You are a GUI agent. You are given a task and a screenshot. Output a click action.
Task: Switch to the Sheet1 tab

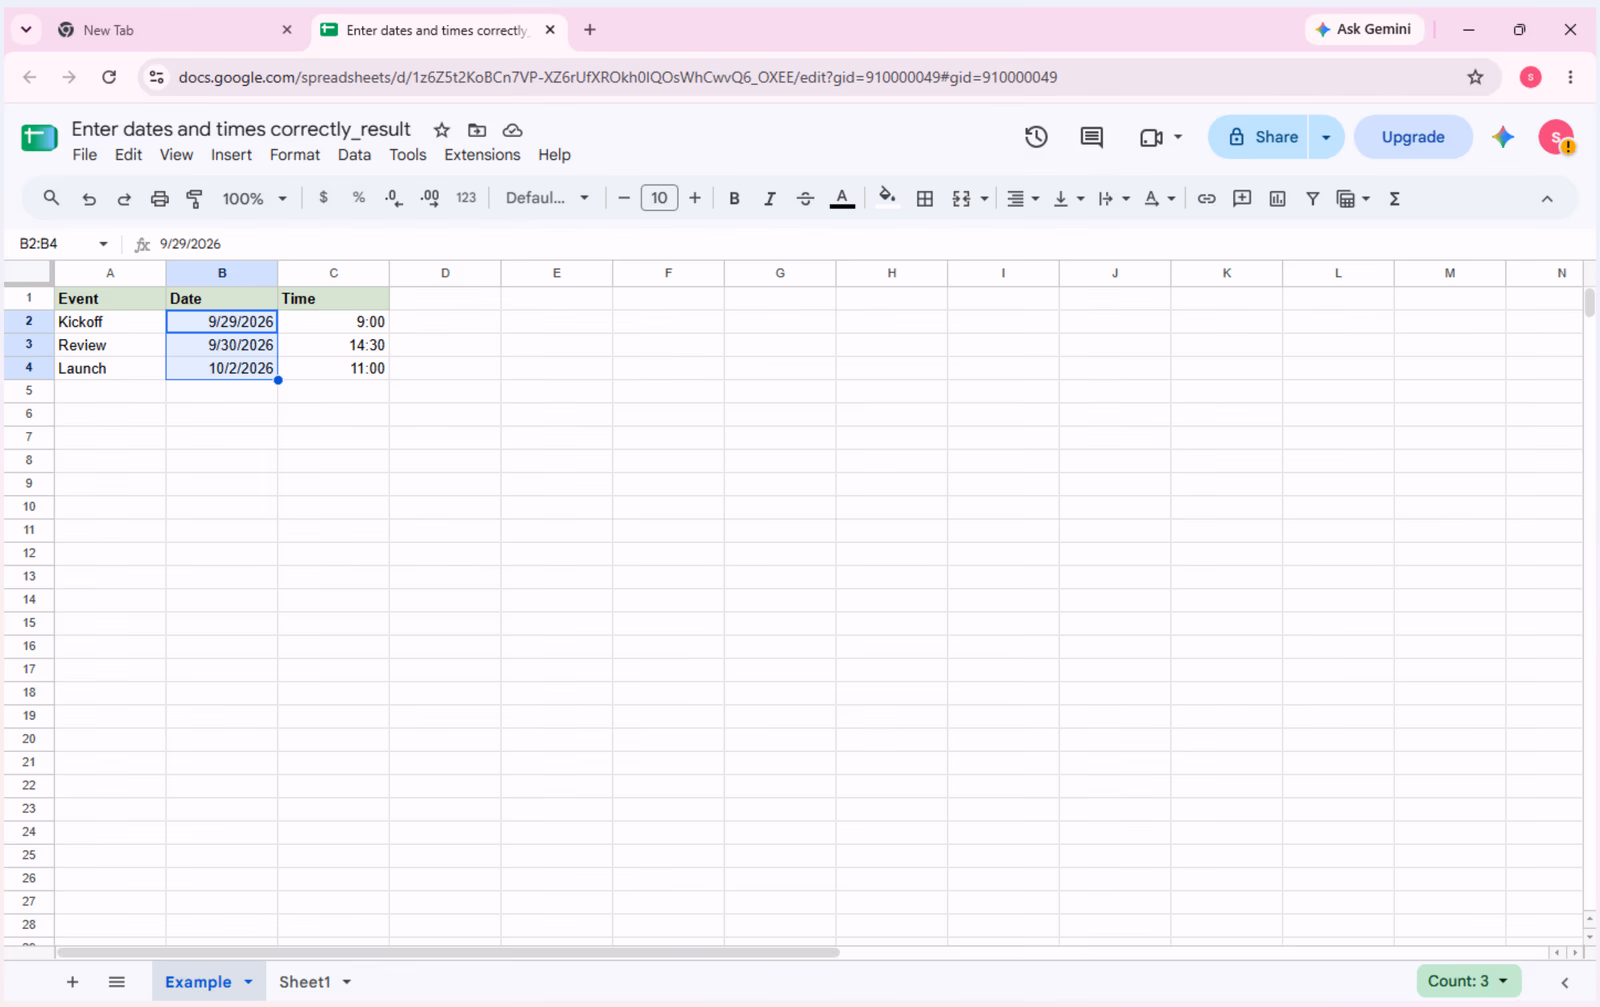305,982
